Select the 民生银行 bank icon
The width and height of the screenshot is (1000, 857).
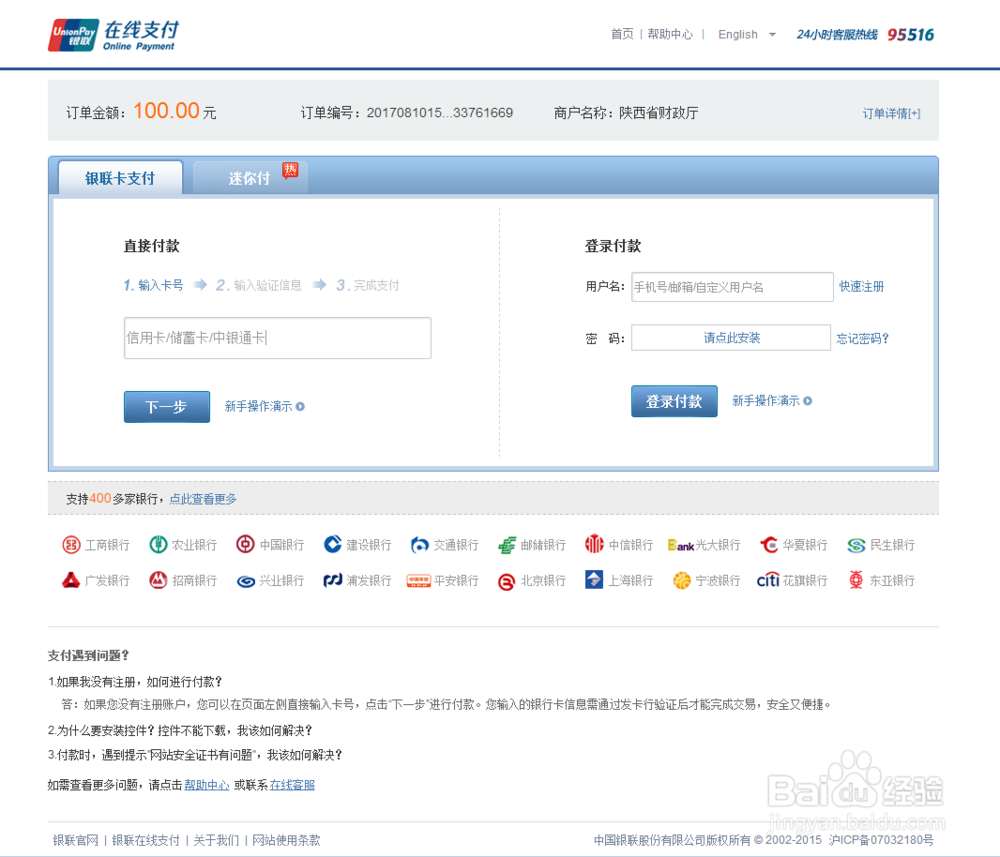856,545
